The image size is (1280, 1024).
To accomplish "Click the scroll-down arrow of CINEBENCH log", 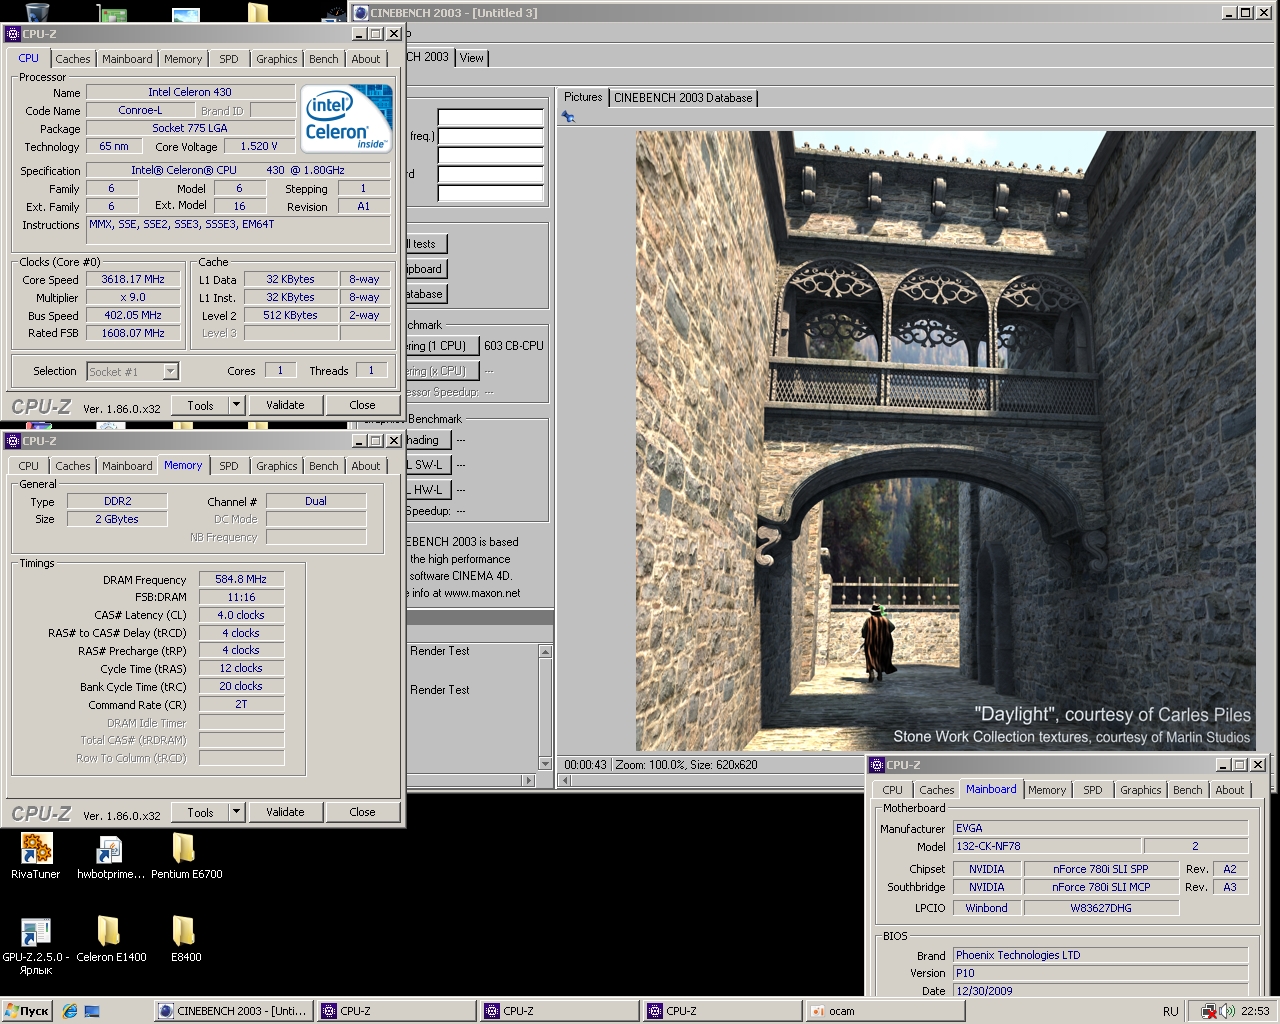I will 545,764.
